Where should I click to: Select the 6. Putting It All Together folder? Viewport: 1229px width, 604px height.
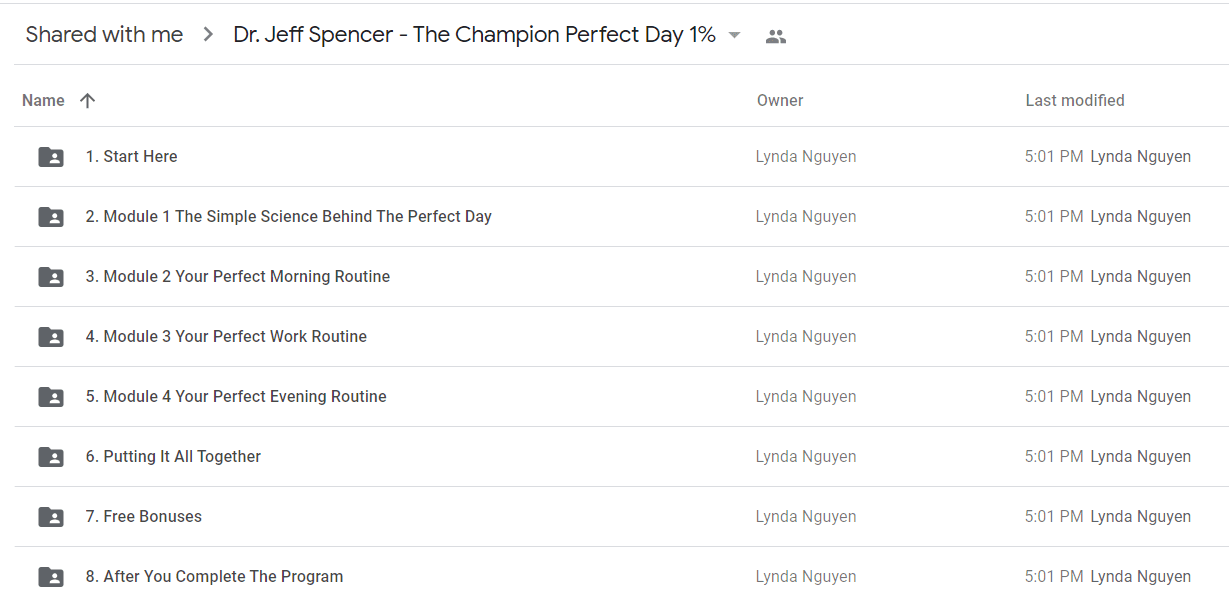621,457
